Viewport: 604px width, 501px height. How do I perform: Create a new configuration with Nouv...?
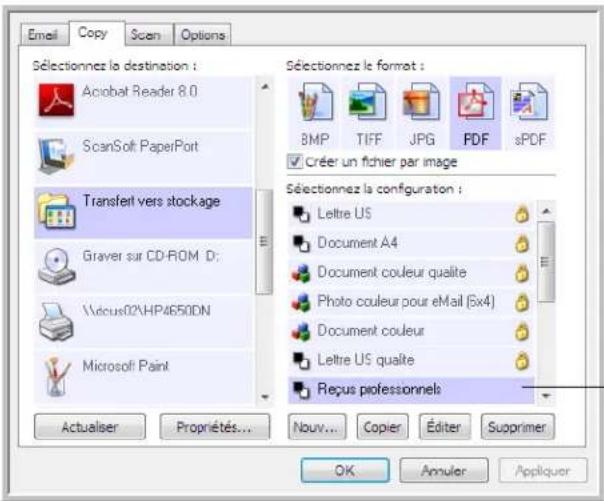pyautogui.click(x=317, y=427)
